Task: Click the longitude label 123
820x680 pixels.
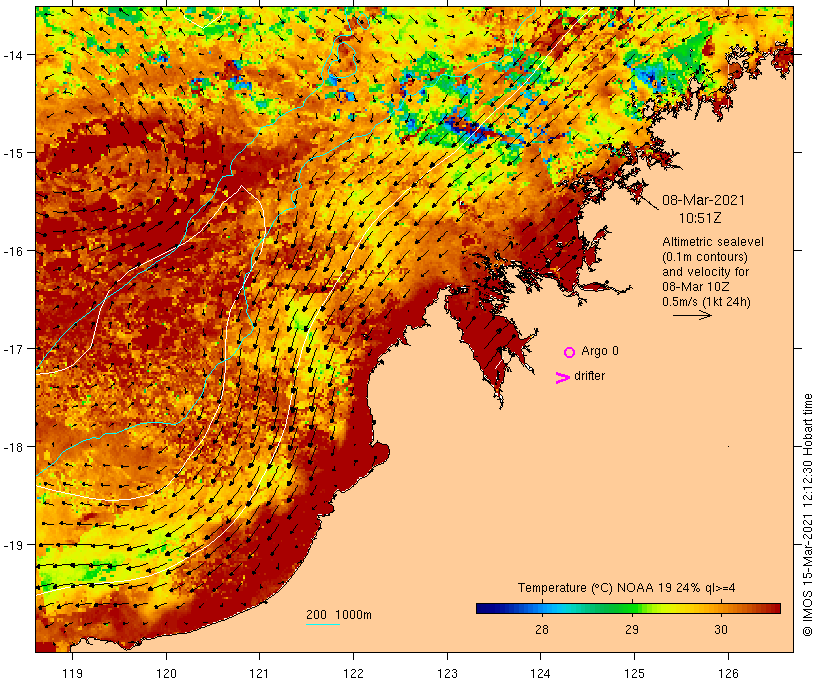Action: tap(447, 673)
